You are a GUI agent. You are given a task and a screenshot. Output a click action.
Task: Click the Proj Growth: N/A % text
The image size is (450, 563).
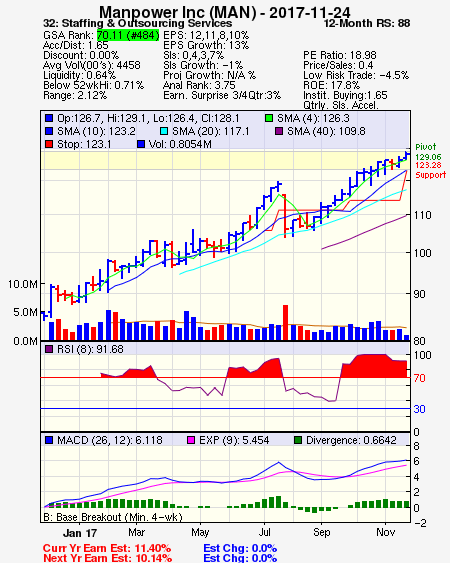click(209, 75)
